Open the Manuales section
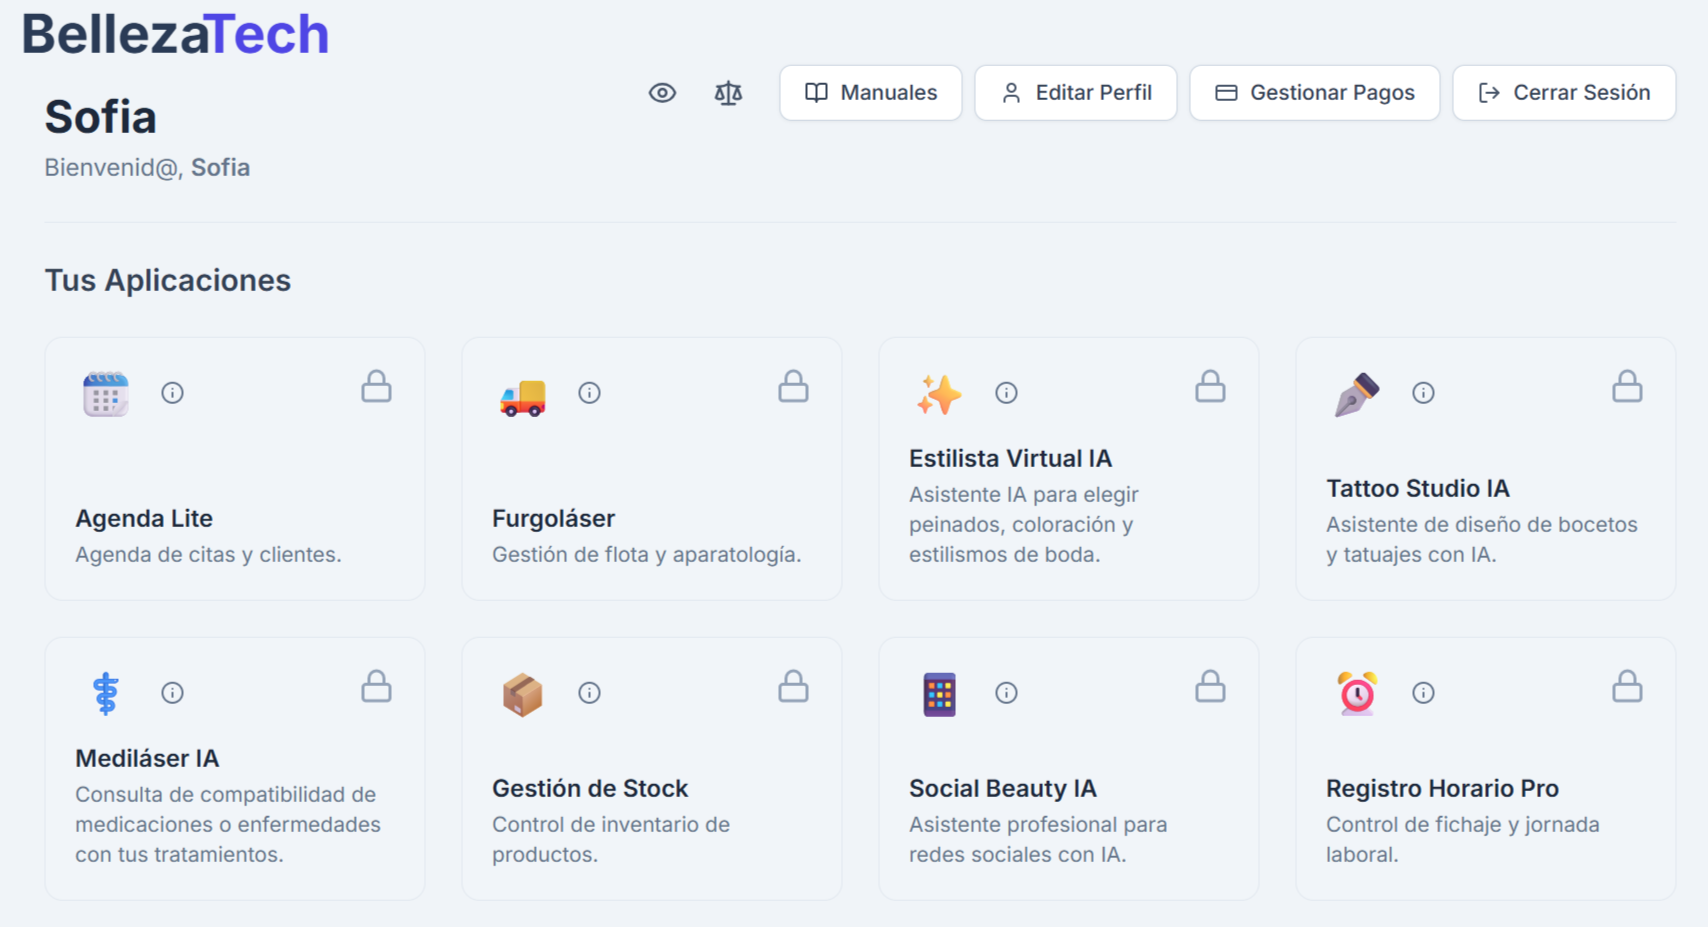The image size is (1708, 927). (x=869, y=92)
